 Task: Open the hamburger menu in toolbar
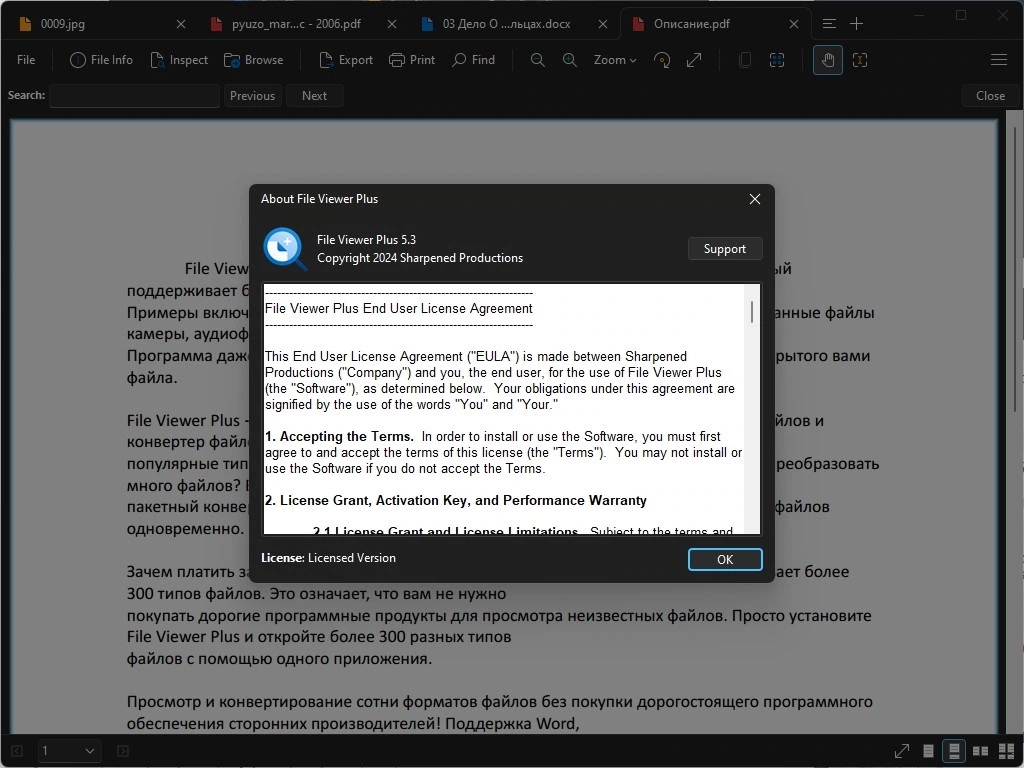999,60
